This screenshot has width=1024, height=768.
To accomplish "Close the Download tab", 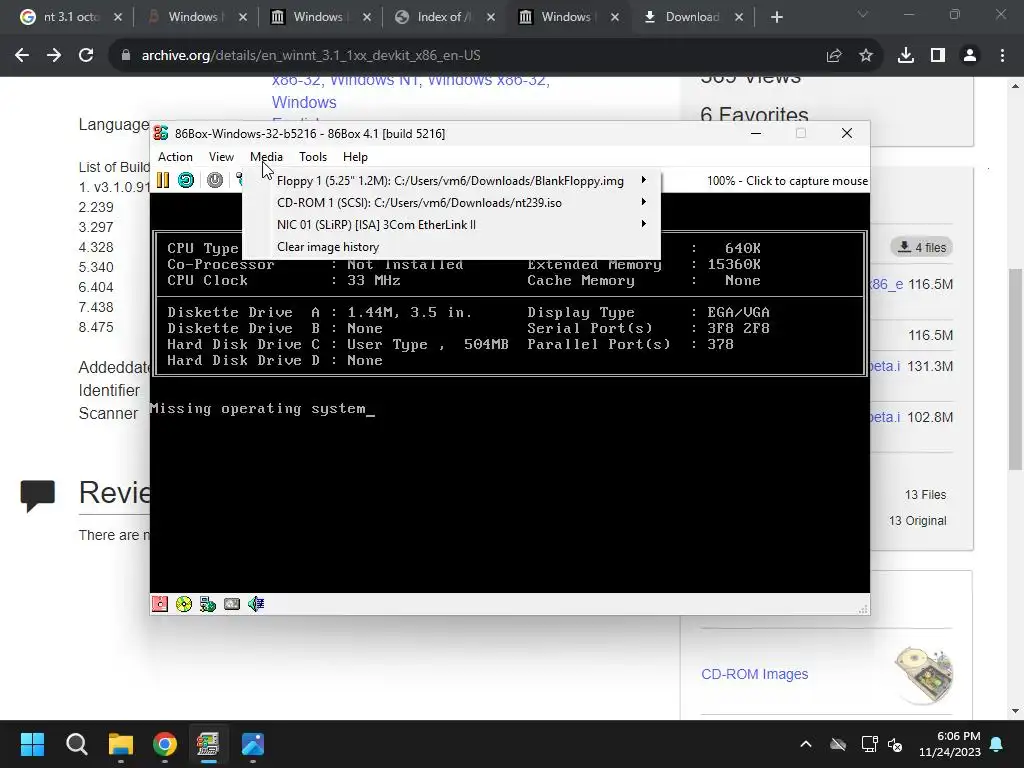I will (739, 17).
